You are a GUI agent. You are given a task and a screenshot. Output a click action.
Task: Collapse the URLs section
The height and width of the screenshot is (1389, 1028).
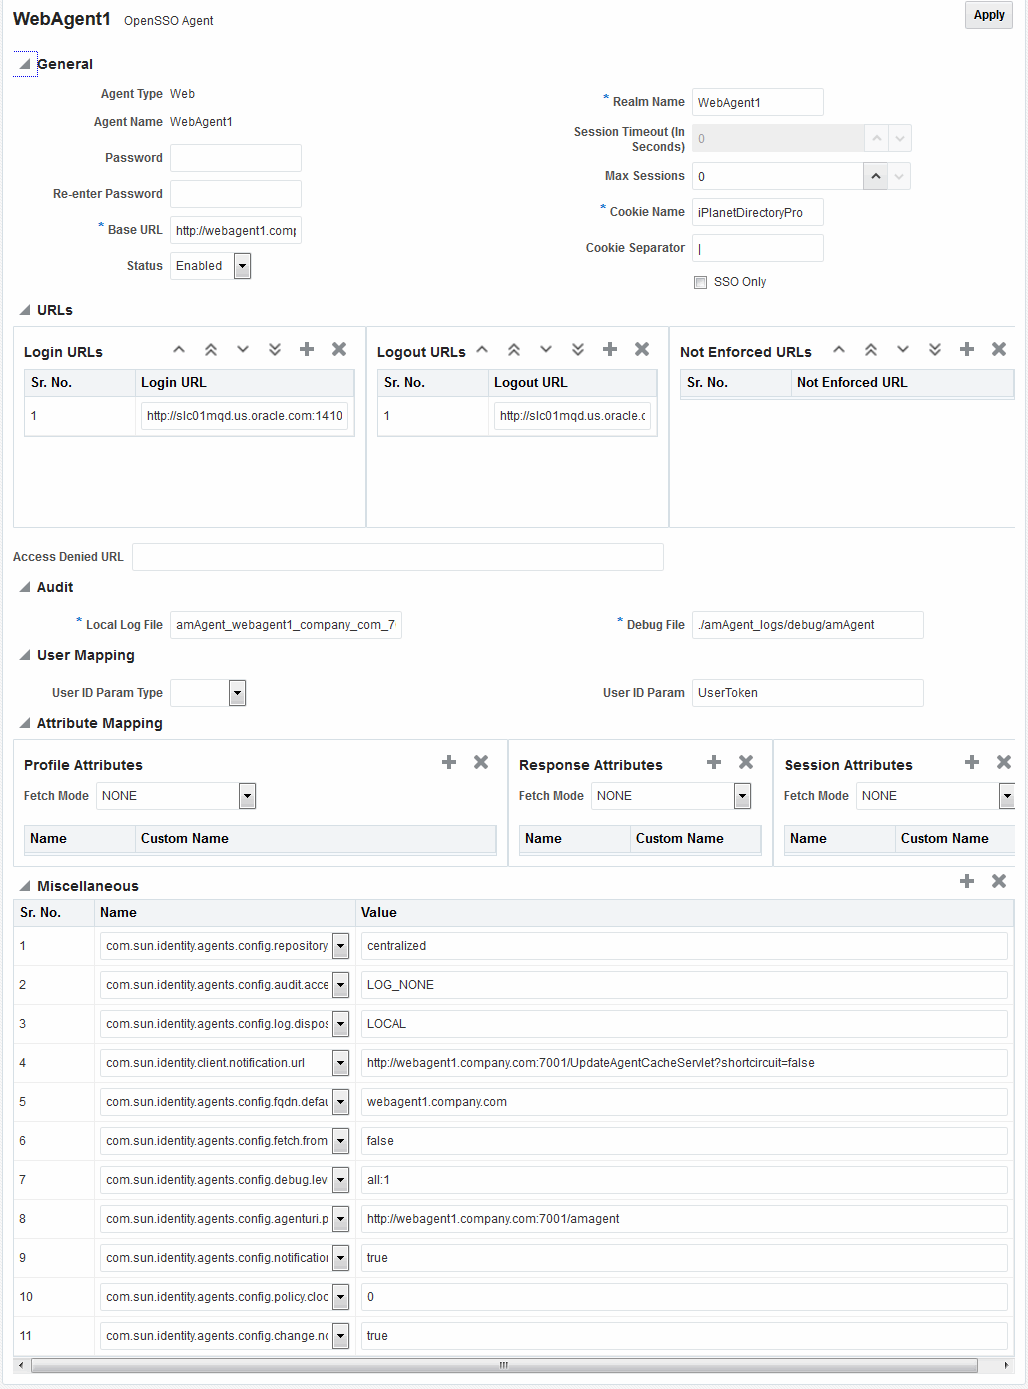(25, 310)
